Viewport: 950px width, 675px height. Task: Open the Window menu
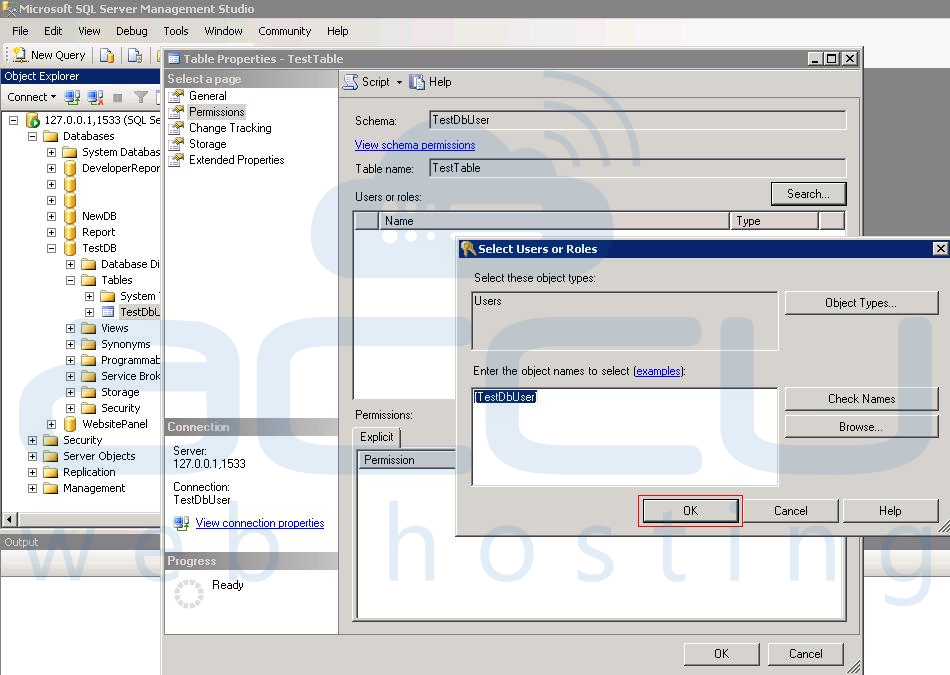(223, 31)
